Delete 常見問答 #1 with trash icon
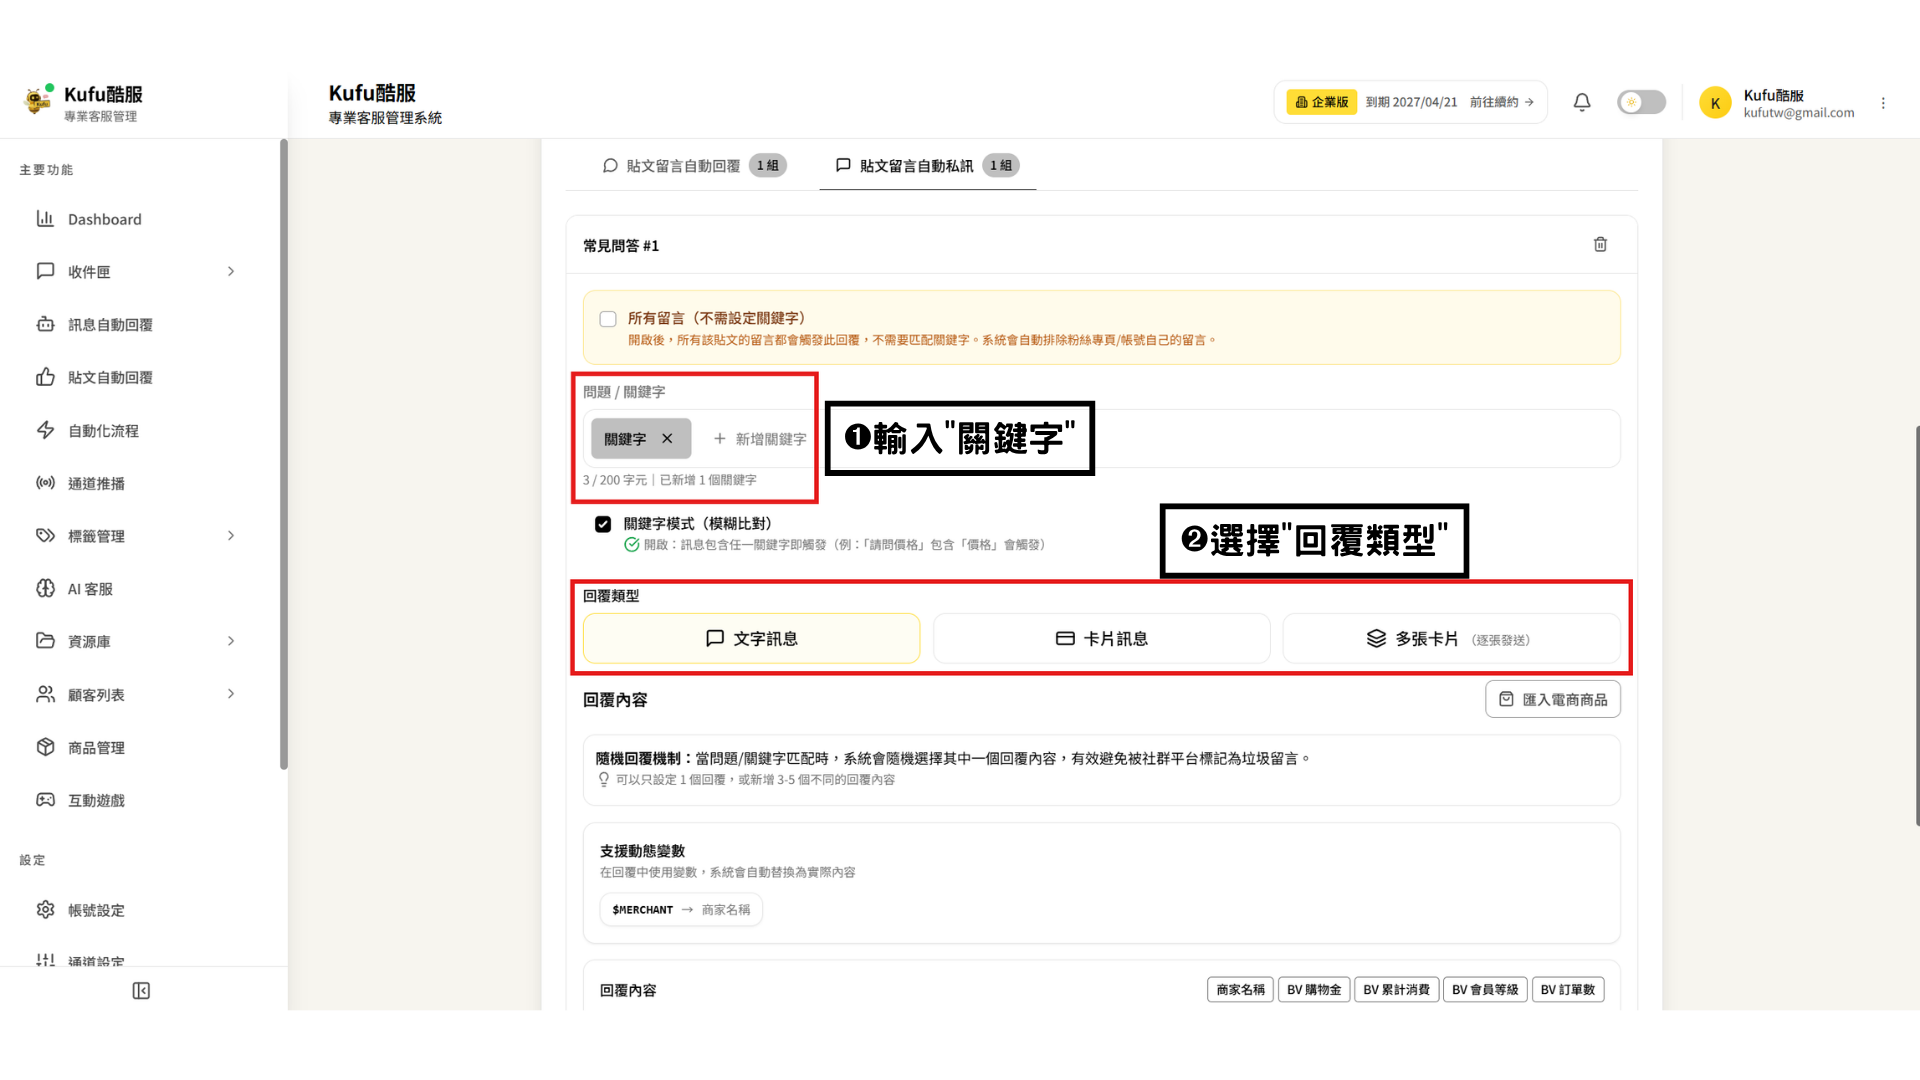 (1600, 244)
